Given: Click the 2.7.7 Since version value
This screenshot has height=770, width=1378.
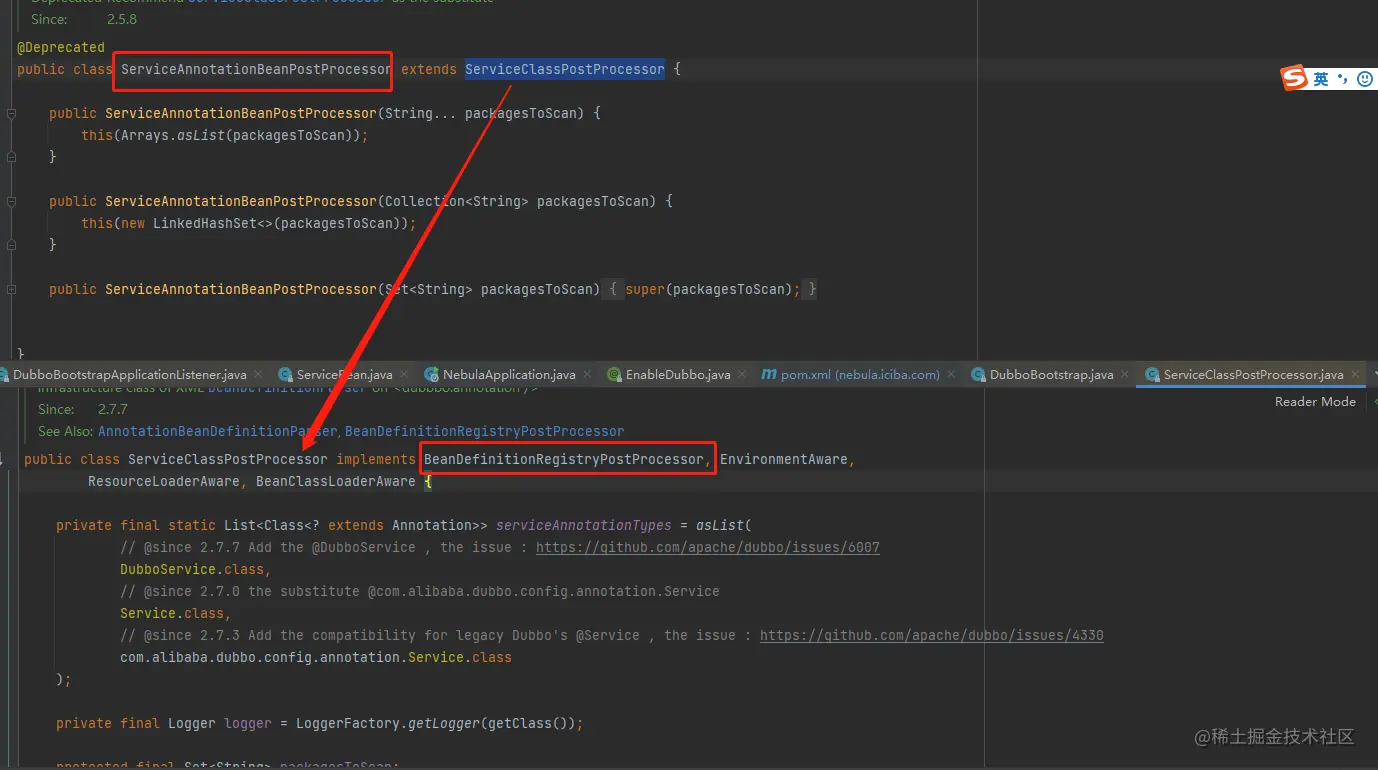Looking at the screenshot, I should 113,410.
